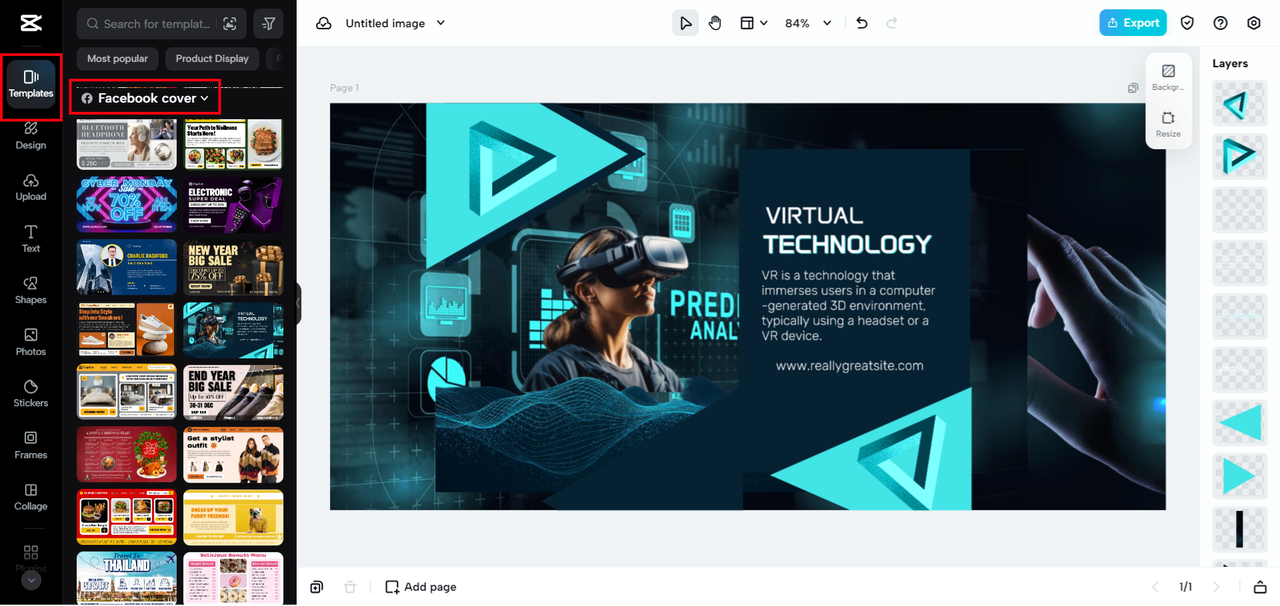
Task: Choose the Bluetooth Headphone template
Action: [x=127, y=144]
